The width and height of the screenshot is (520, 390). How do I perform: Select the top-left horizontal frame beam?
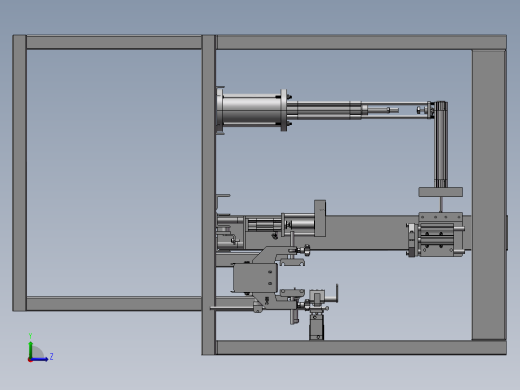pos(114,43)
